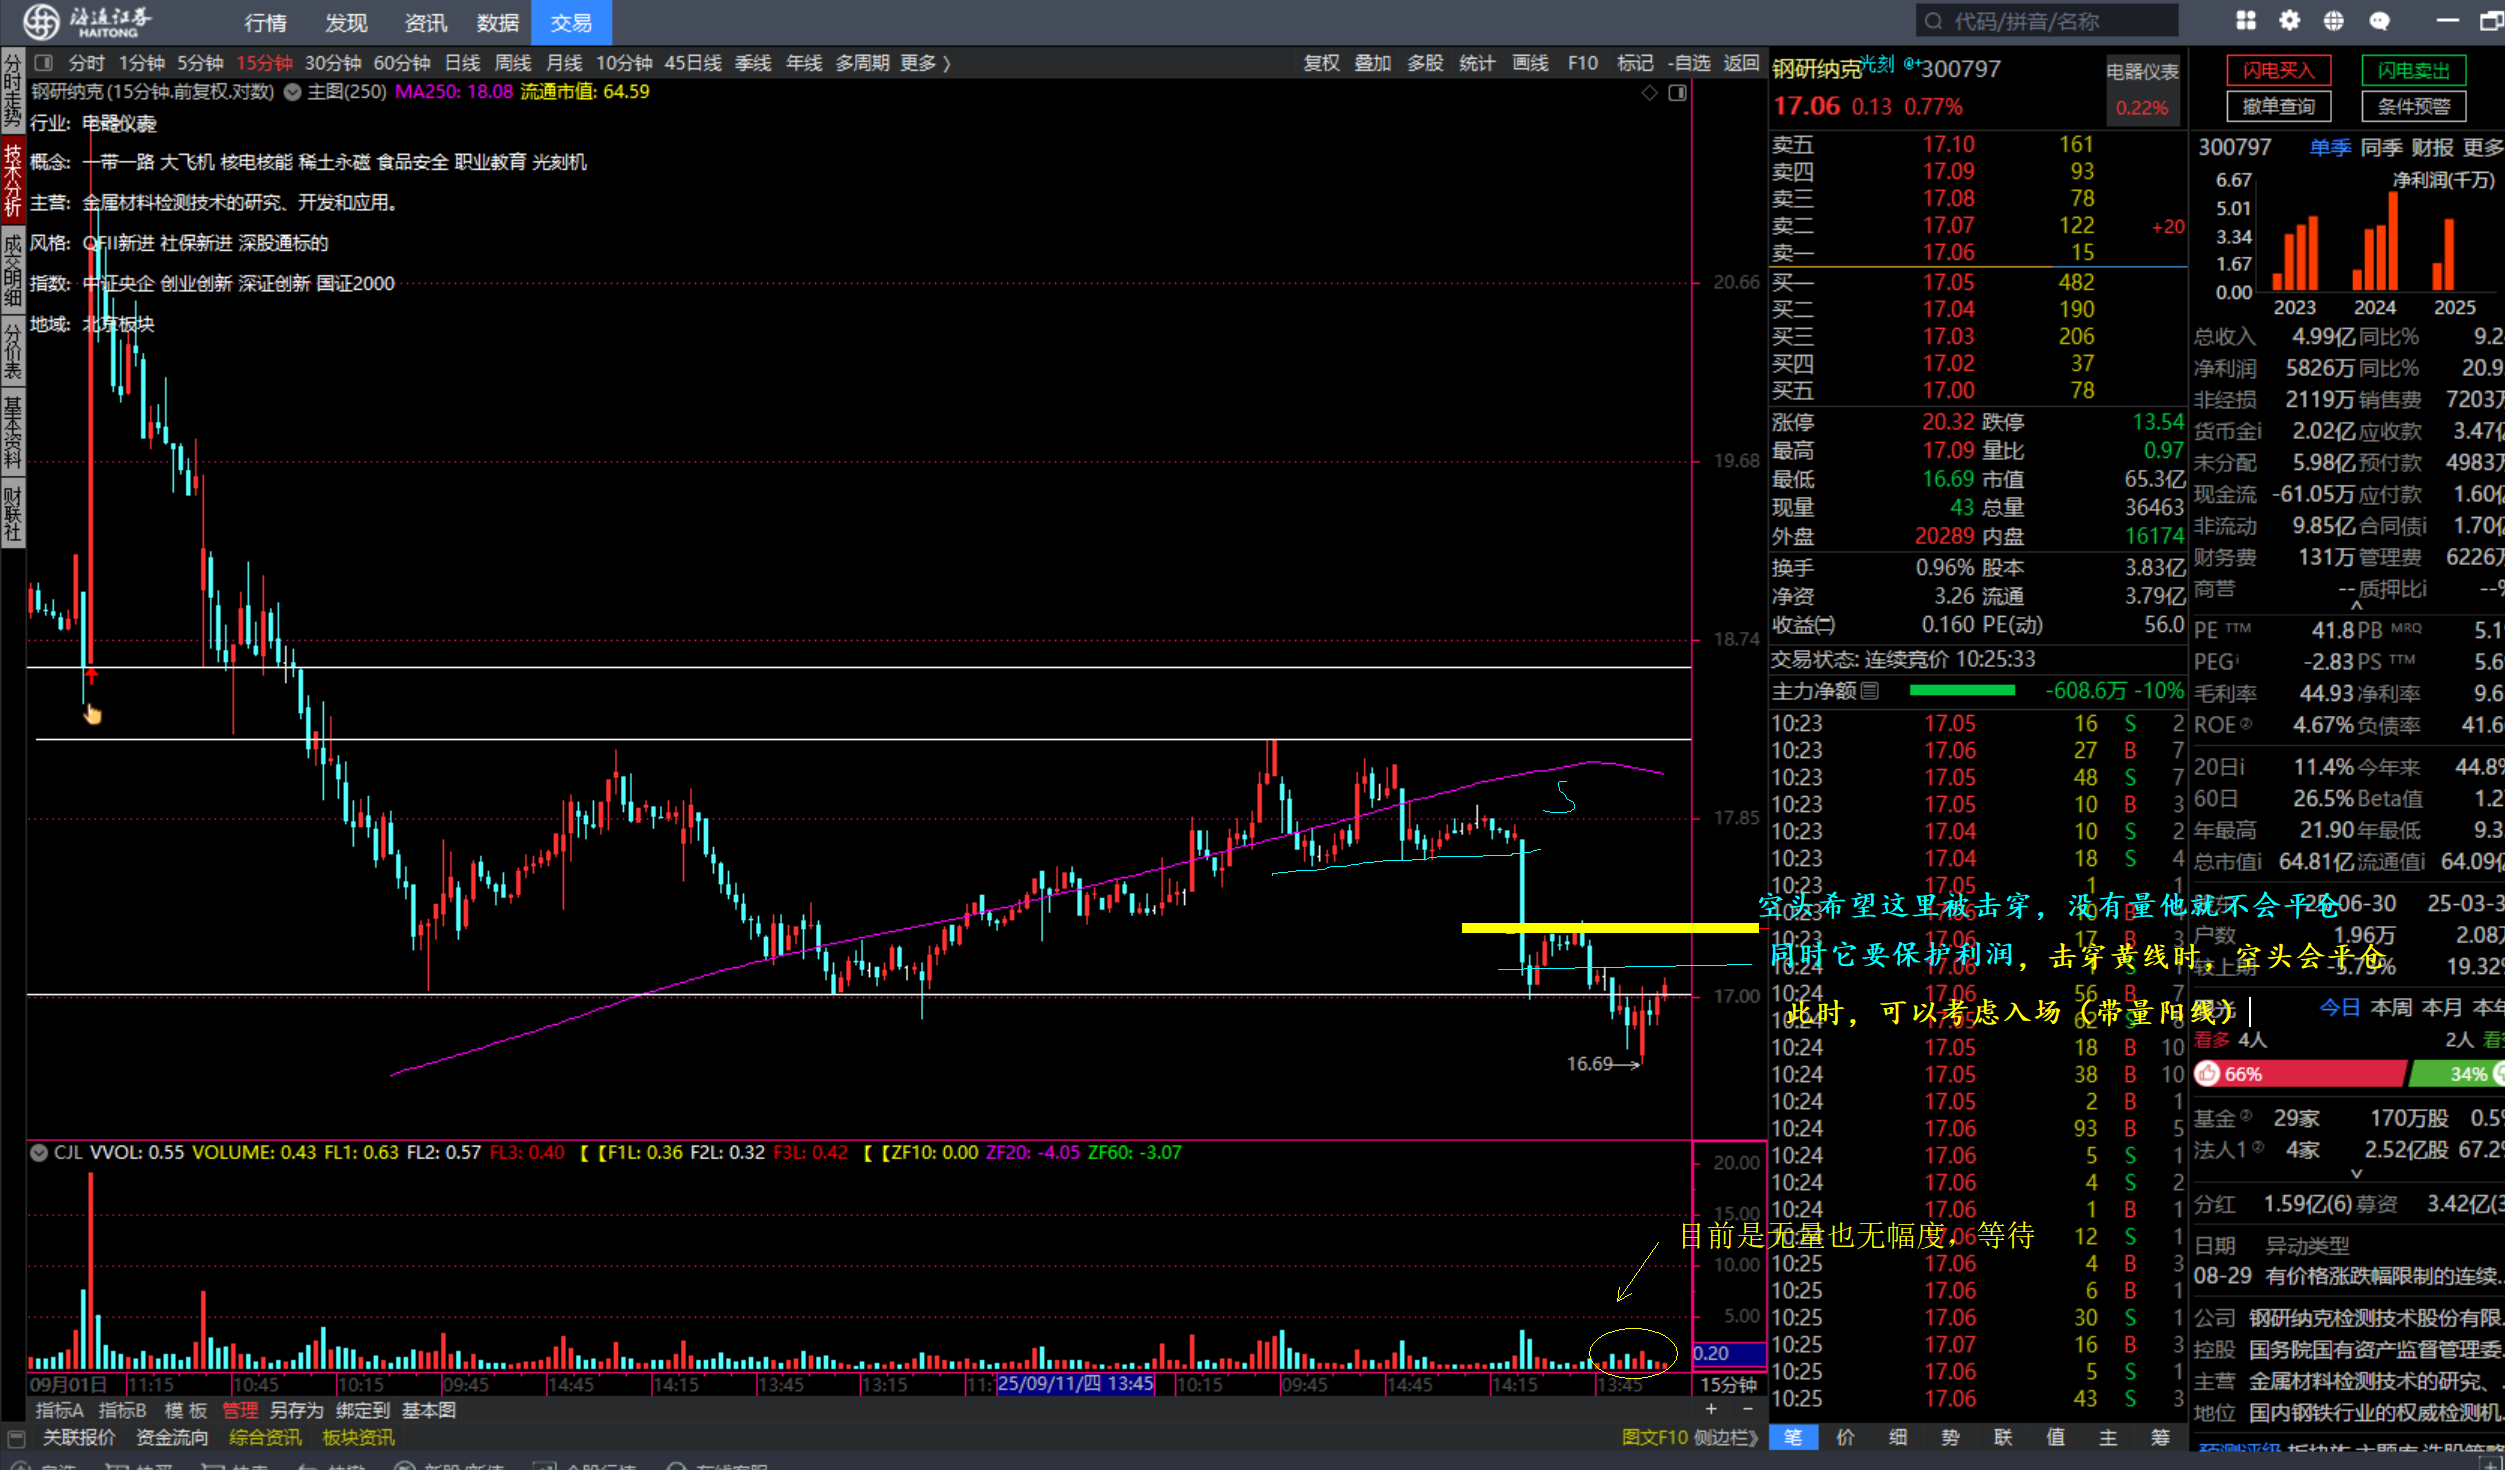
Task: Open 交易 top menu tab
Action: 571,22
